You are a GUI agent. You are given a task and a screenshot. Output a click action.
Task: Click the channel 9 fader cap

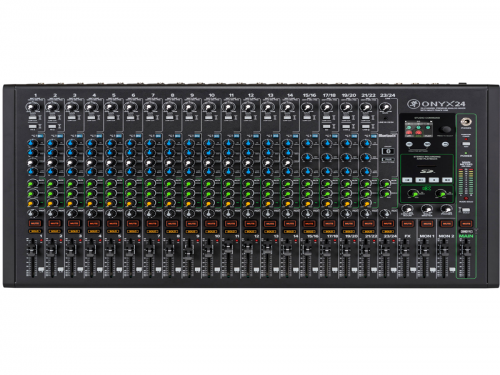pyautogui.click(x=188, y=254)
